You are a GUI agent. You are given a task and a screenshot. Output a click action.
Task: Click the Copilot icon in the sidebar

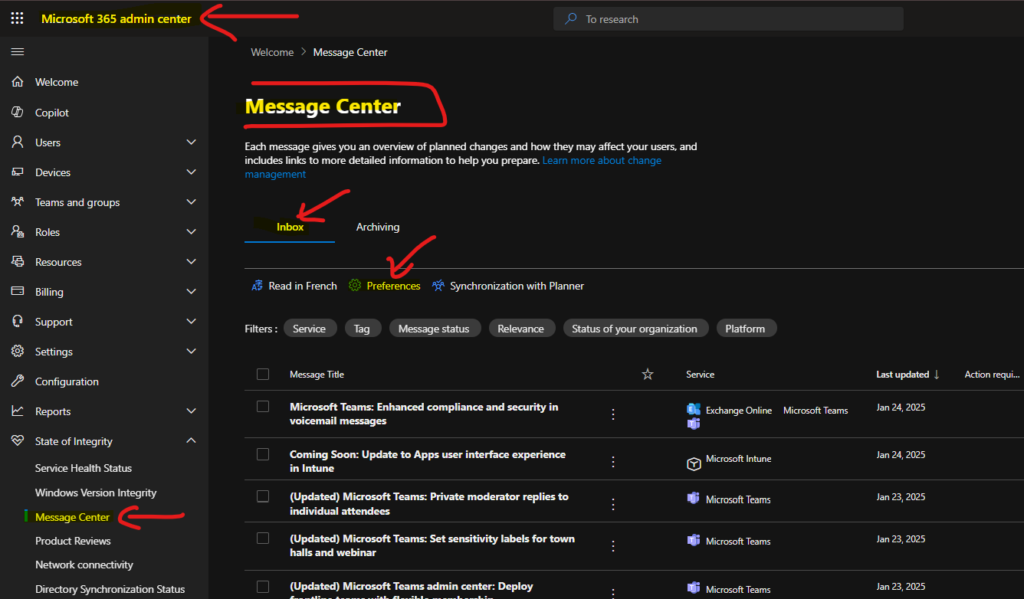click(x=17, y=113)
